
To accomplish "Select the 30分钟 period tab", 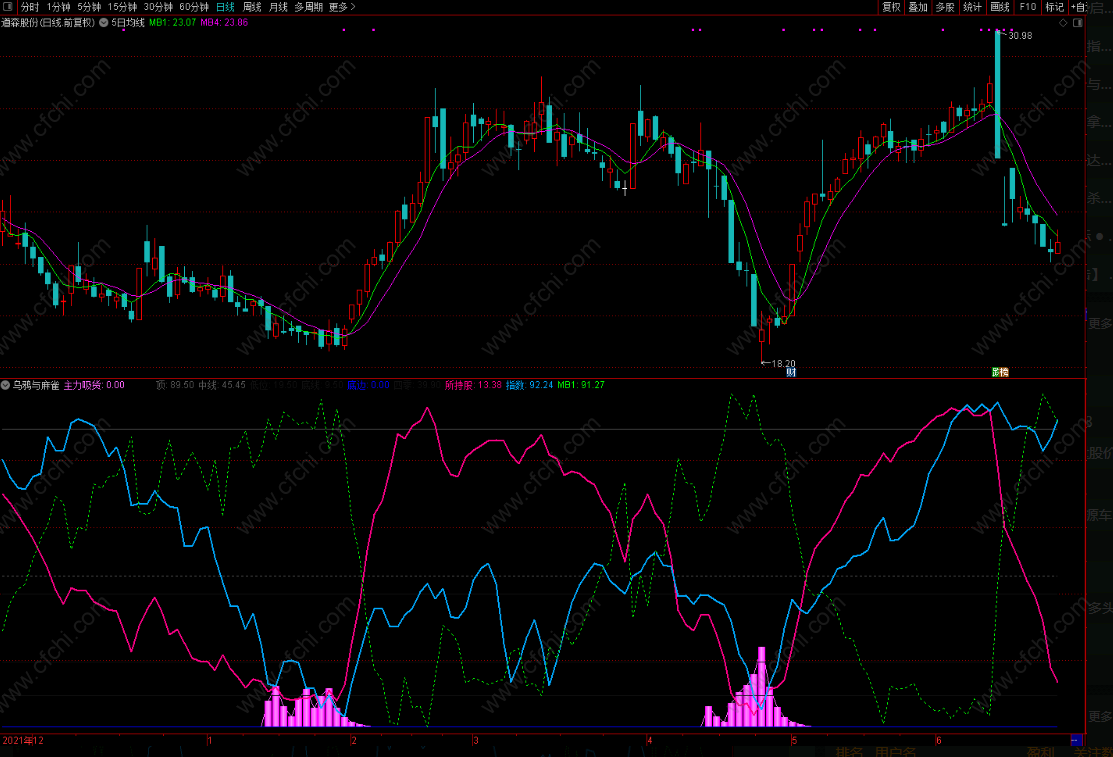I will [x=158, y=7].
